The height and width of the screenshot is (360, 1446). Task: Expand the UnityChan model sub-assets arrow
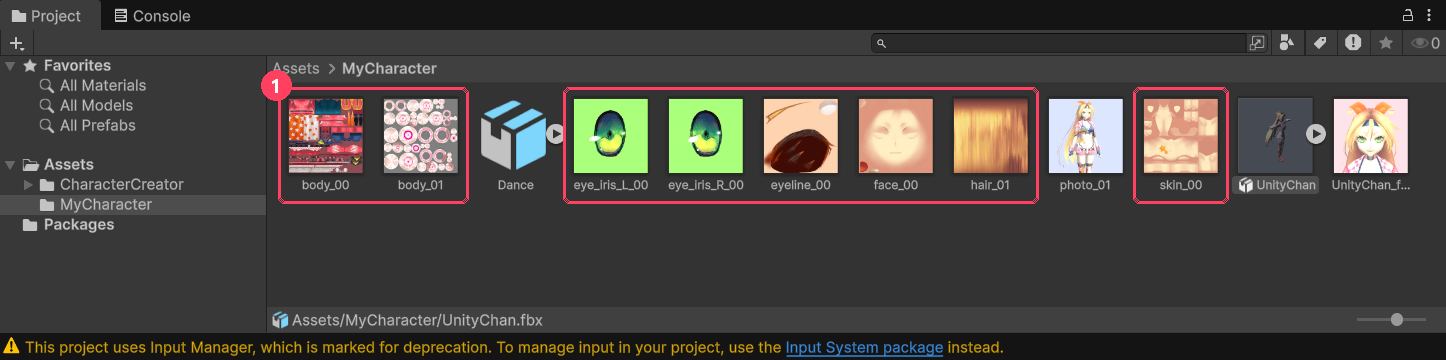coord(1317,133)
